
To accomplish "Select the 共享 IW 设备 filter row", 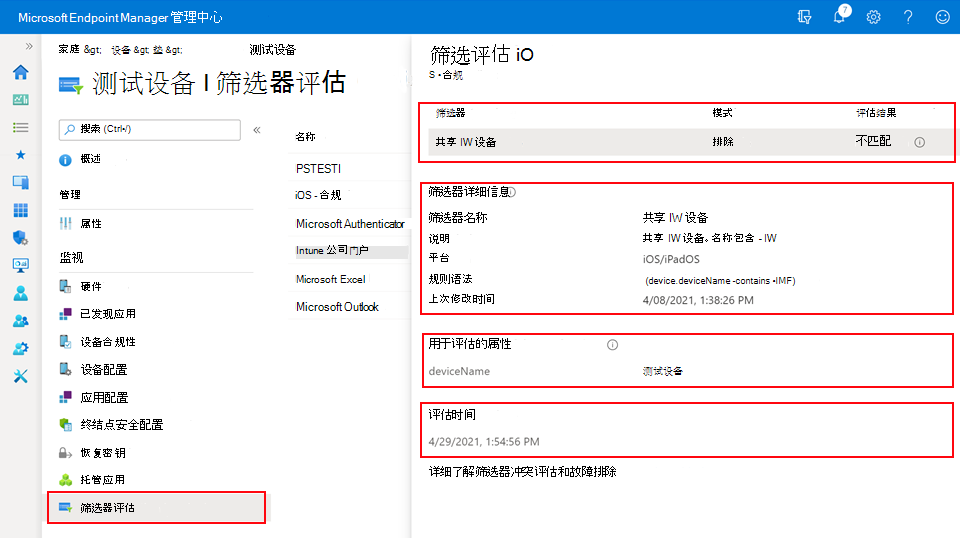I will (691, 142).
